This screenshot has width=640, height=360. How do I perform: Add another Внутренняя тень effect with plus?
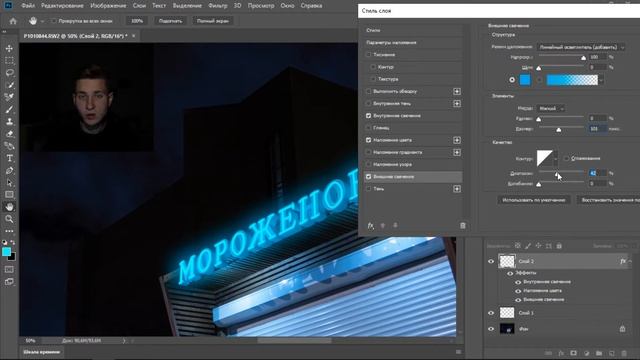click(457, 104)
